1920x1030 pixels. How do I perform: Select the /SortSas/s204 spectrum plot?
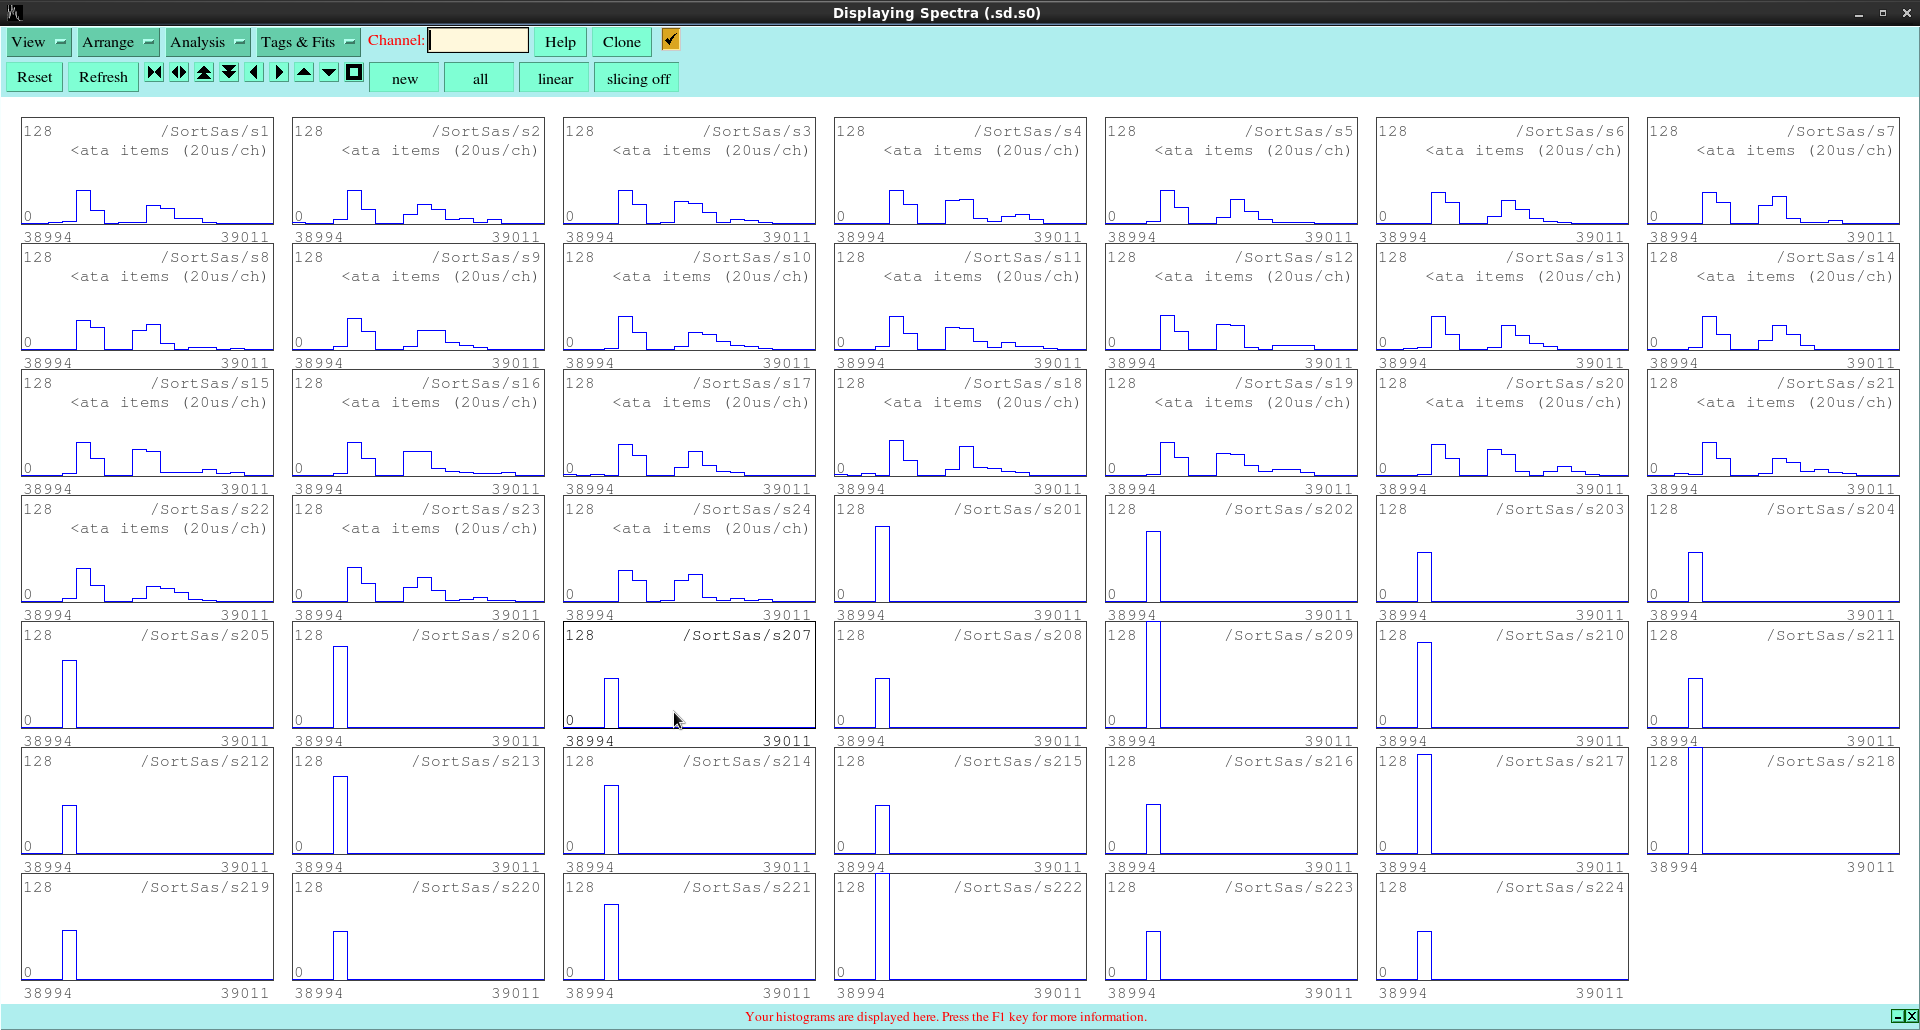point(1773,549)
